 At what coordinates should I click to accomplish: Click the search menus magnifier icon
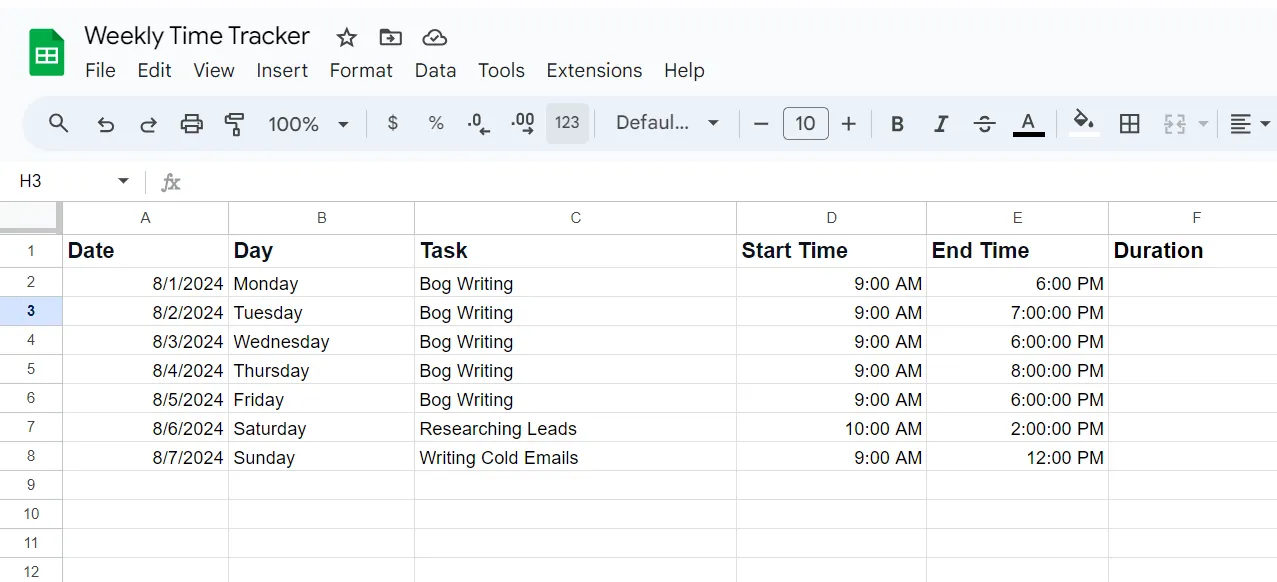pos(59,123)
